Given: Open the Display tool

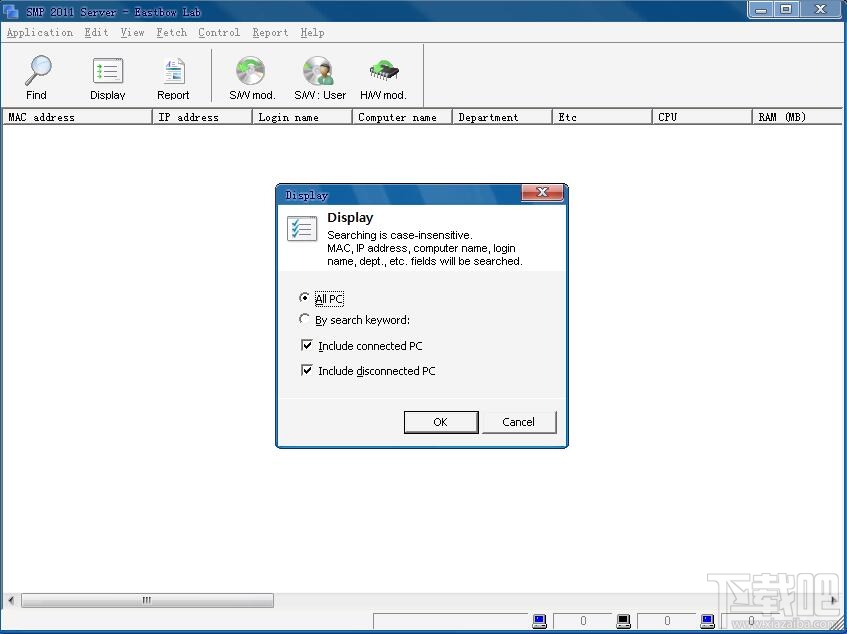Looking at the screenshot, I should click(x=107, y=76).
